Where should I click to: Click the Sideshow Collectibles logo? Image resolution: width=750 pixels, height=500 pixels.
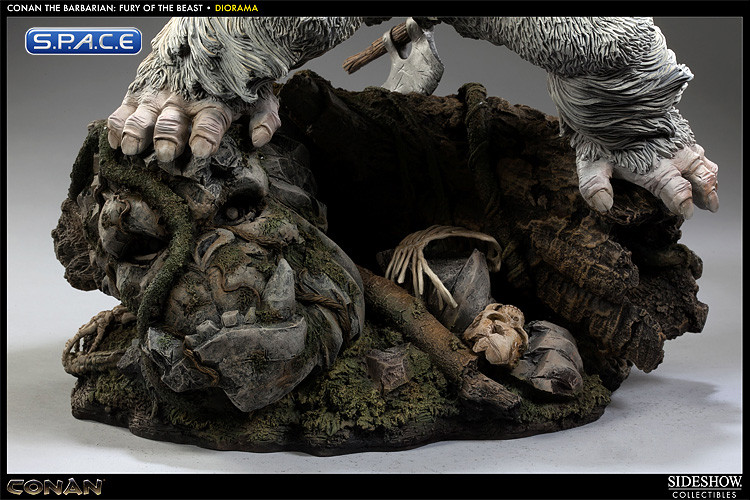(705, 487)
